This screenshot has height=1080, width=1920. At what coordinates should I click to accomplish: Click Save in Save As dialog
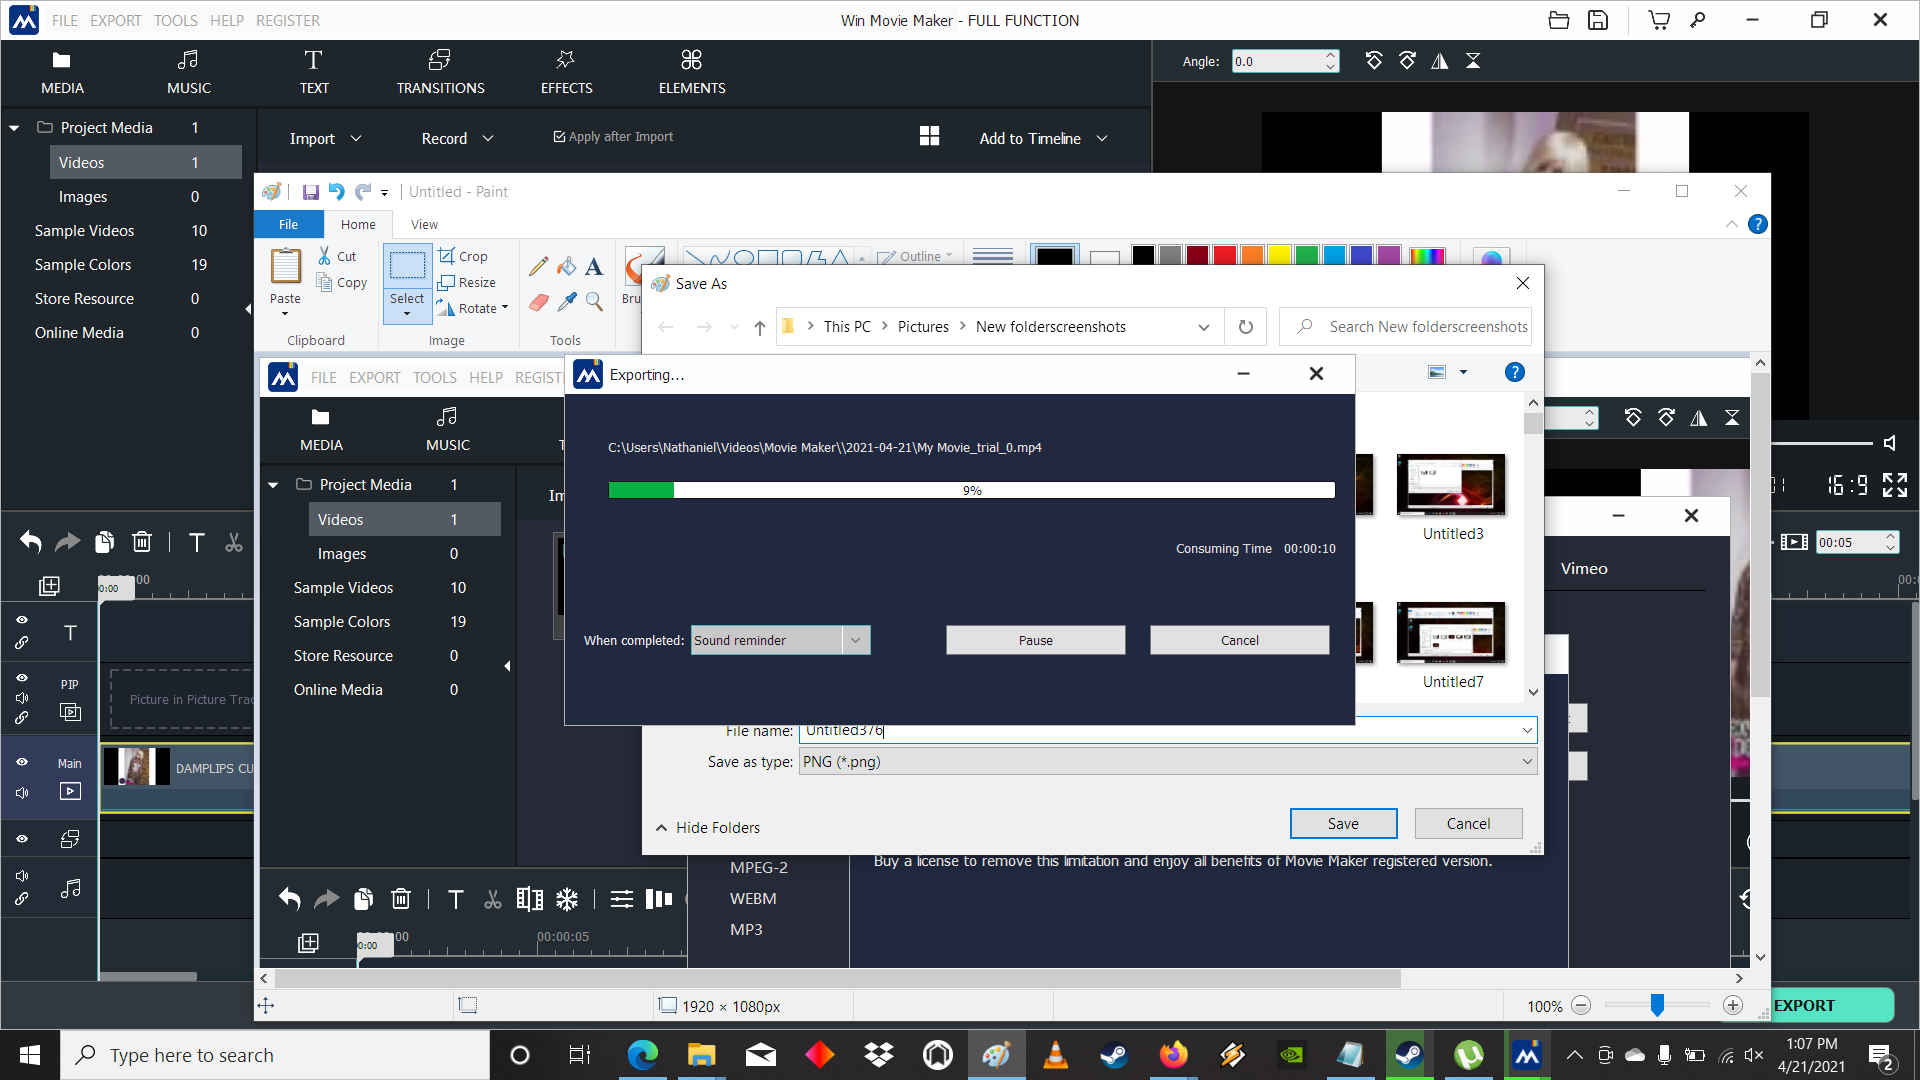pos(1342,823)
